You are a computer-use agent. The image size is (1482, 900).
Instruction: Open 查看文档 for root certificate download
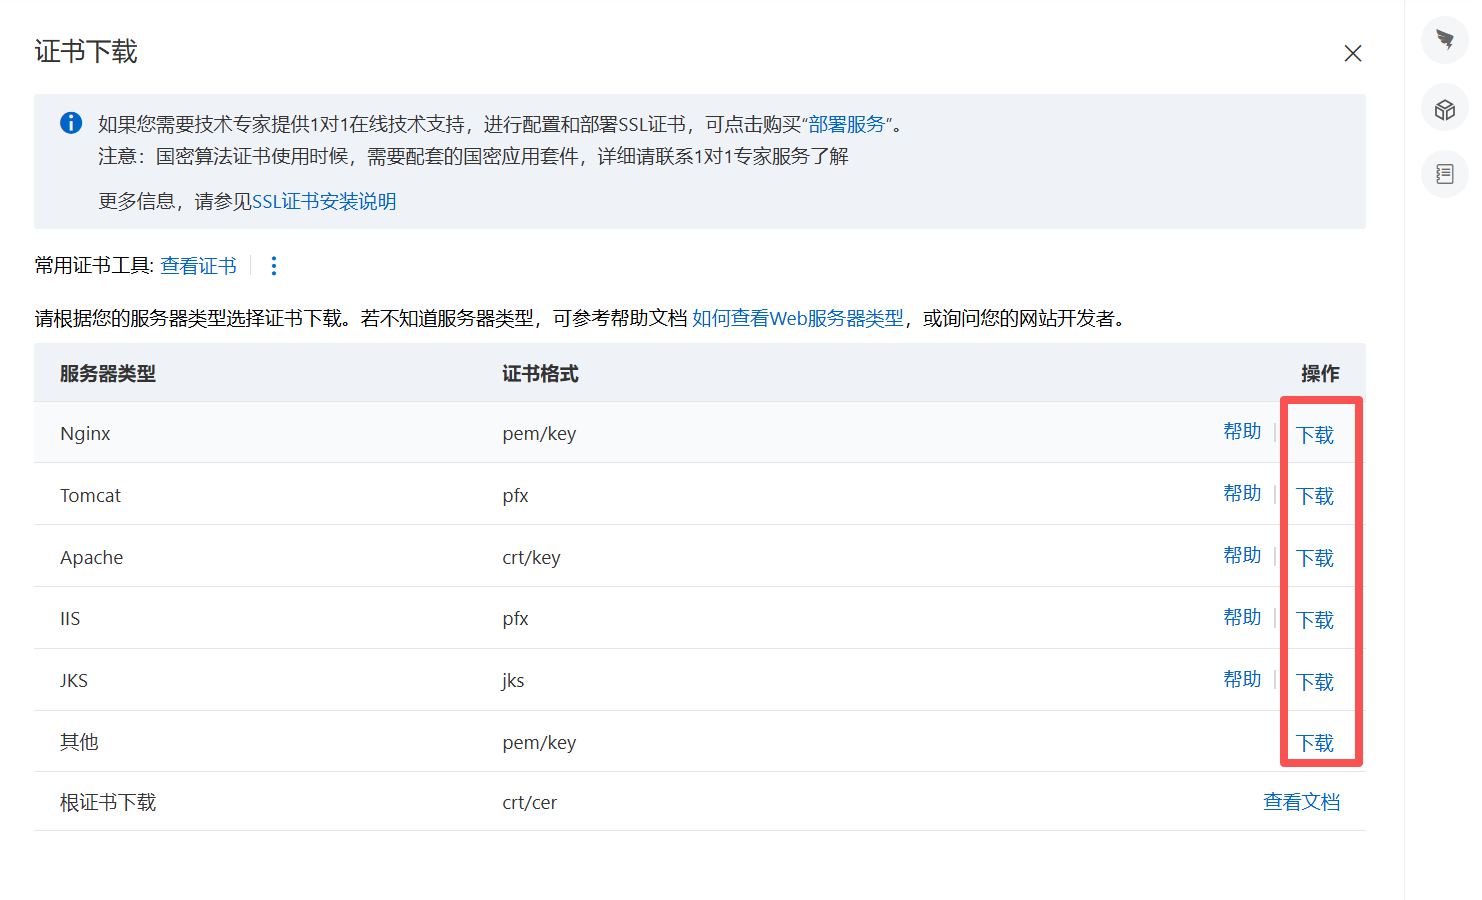click(x=1301, y=802)
